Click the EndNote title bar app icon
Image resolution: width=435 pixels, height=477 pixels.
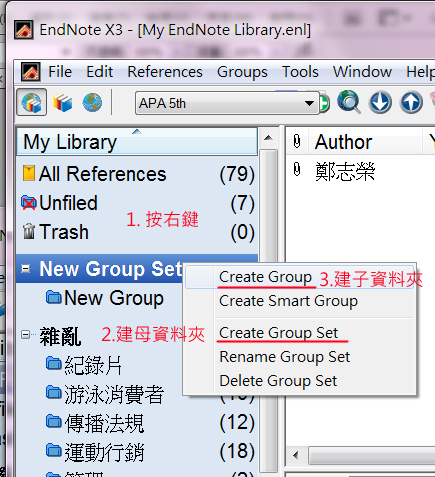point(23,30)
